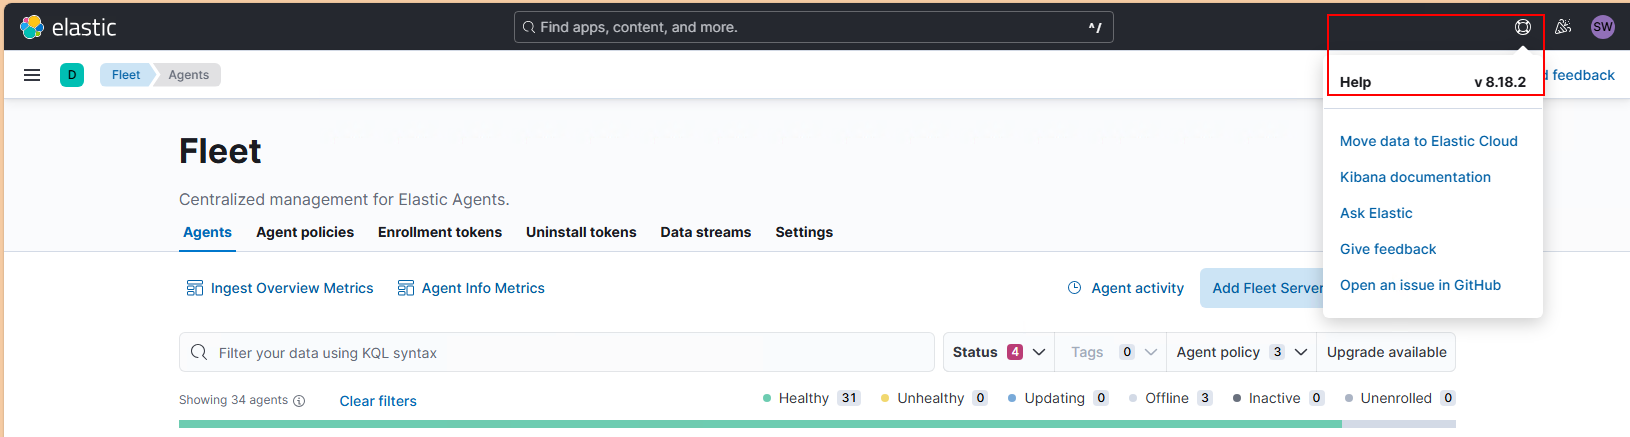Click the Elastic logo
This screenshot has width=1630, height=437.
pyautogui.click(x=68, y=27)
